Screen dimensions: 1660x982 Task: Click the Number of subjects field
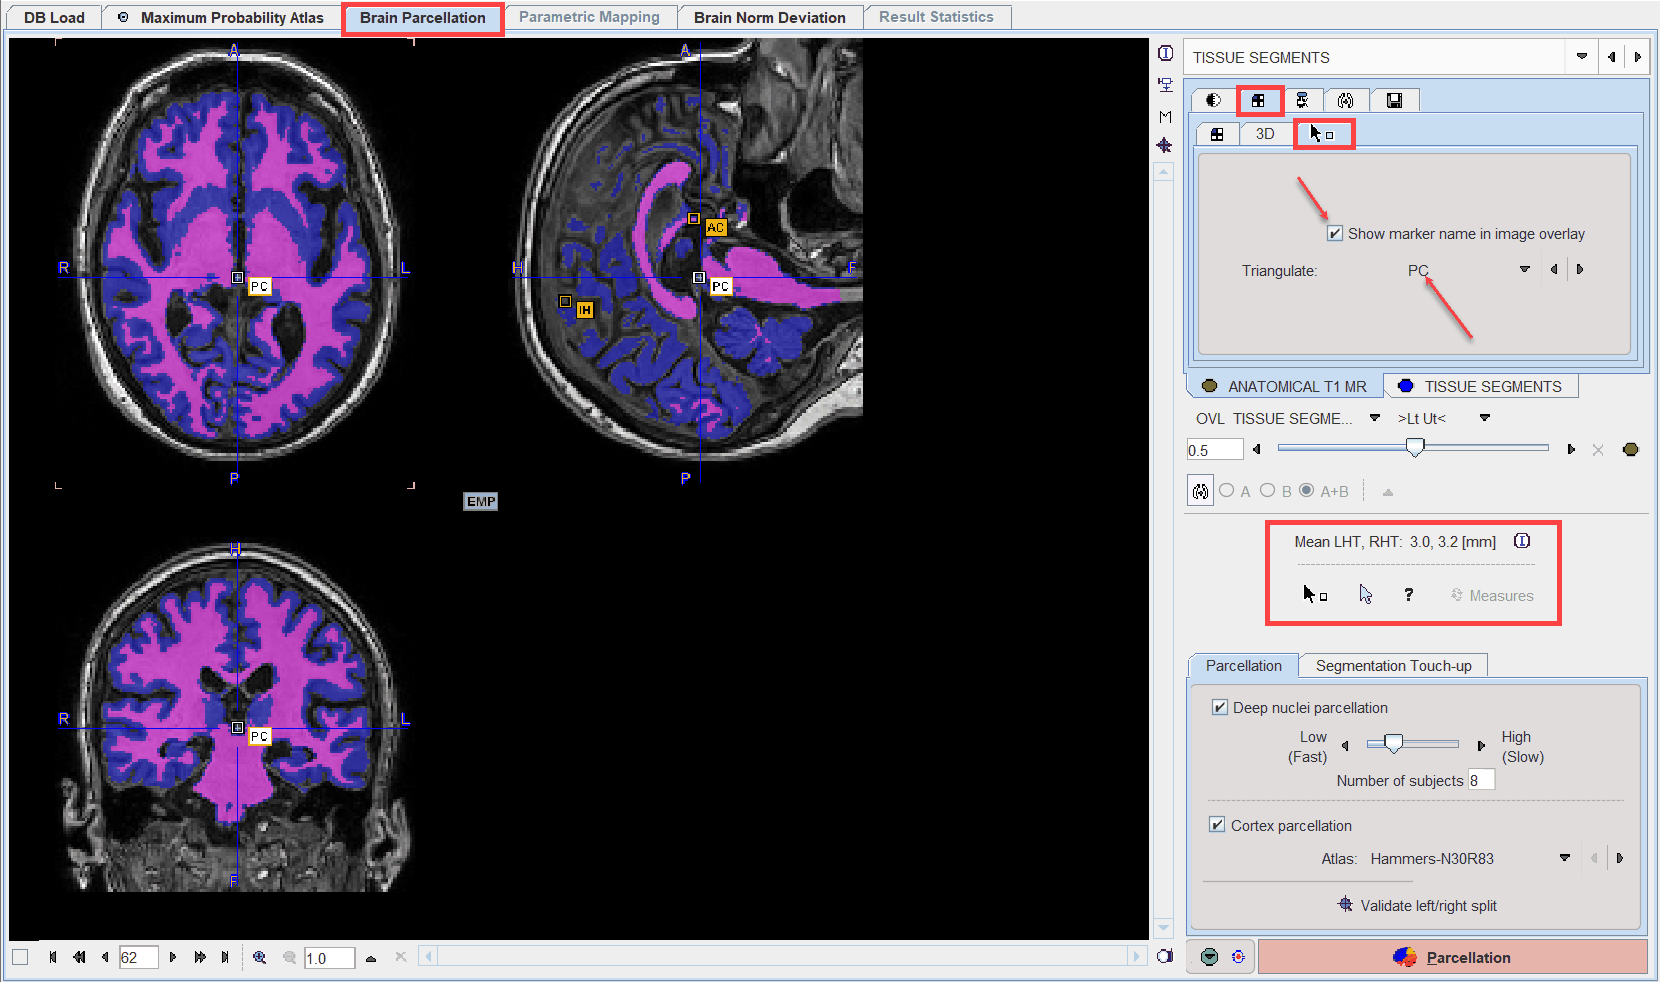coord(1481,780)
